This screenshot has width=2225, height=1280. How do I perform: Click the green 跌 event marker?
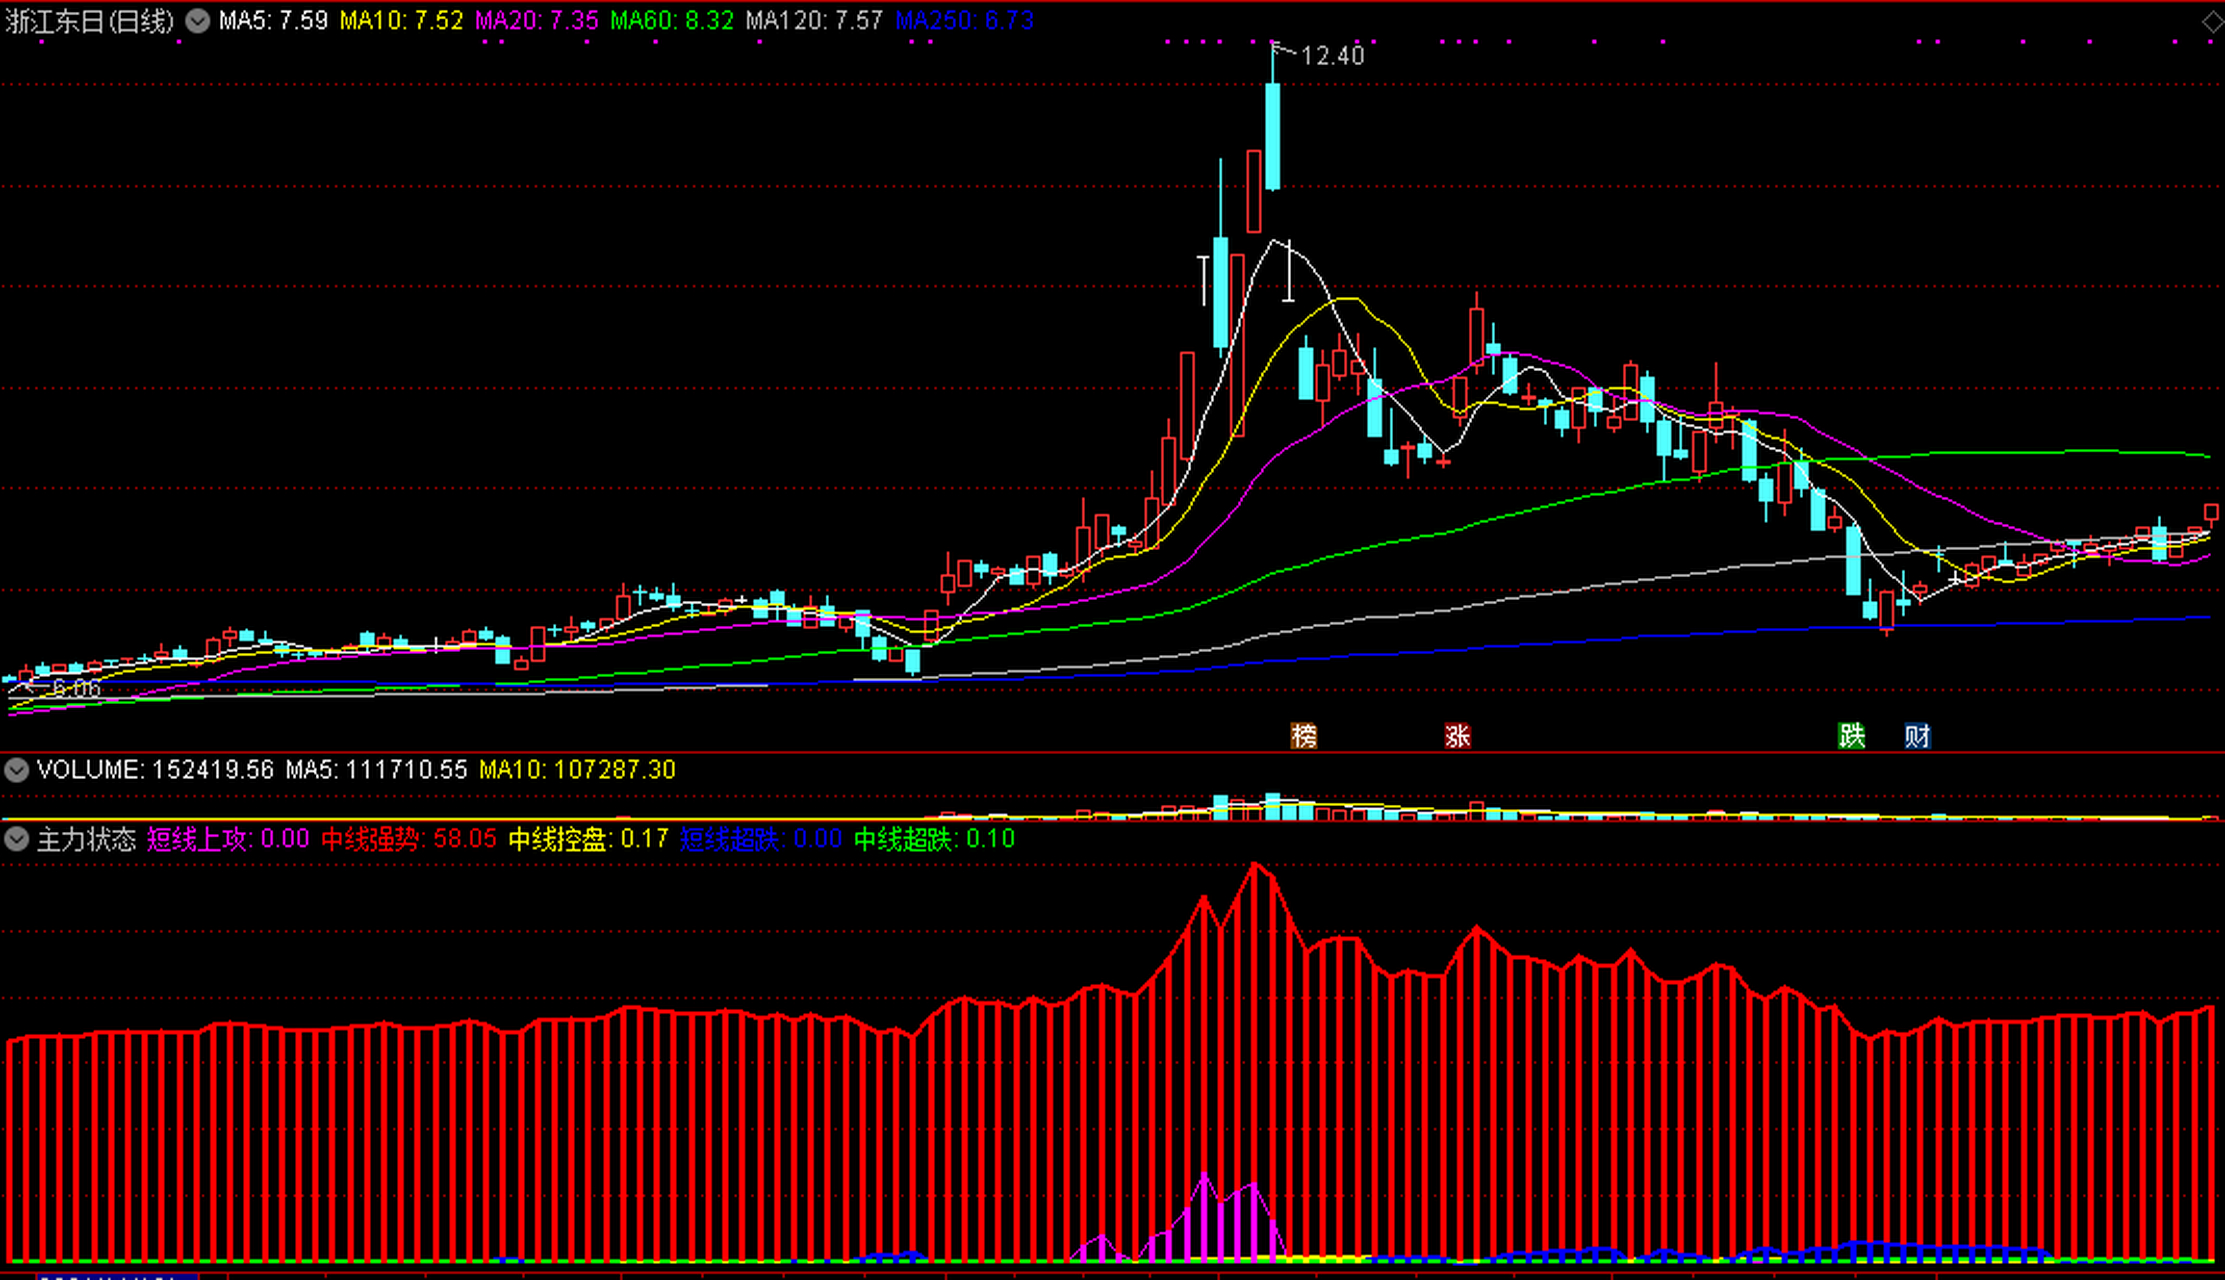pos(1851,736)
